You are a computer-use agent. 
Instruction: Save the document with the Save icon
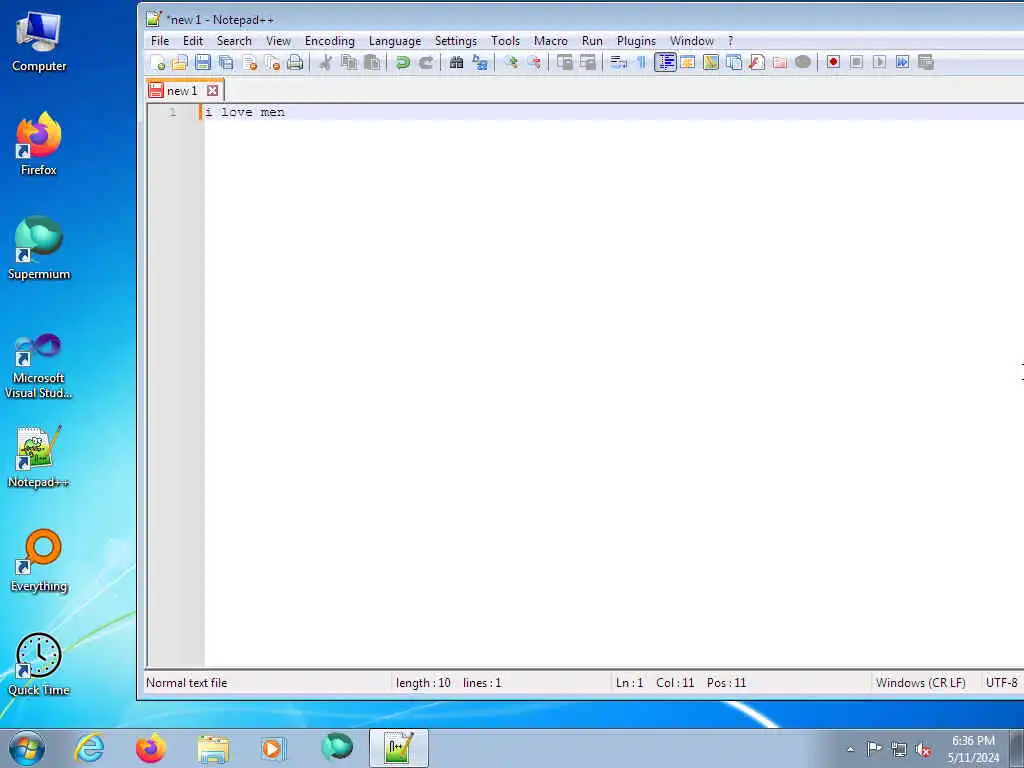click(203, 63)
